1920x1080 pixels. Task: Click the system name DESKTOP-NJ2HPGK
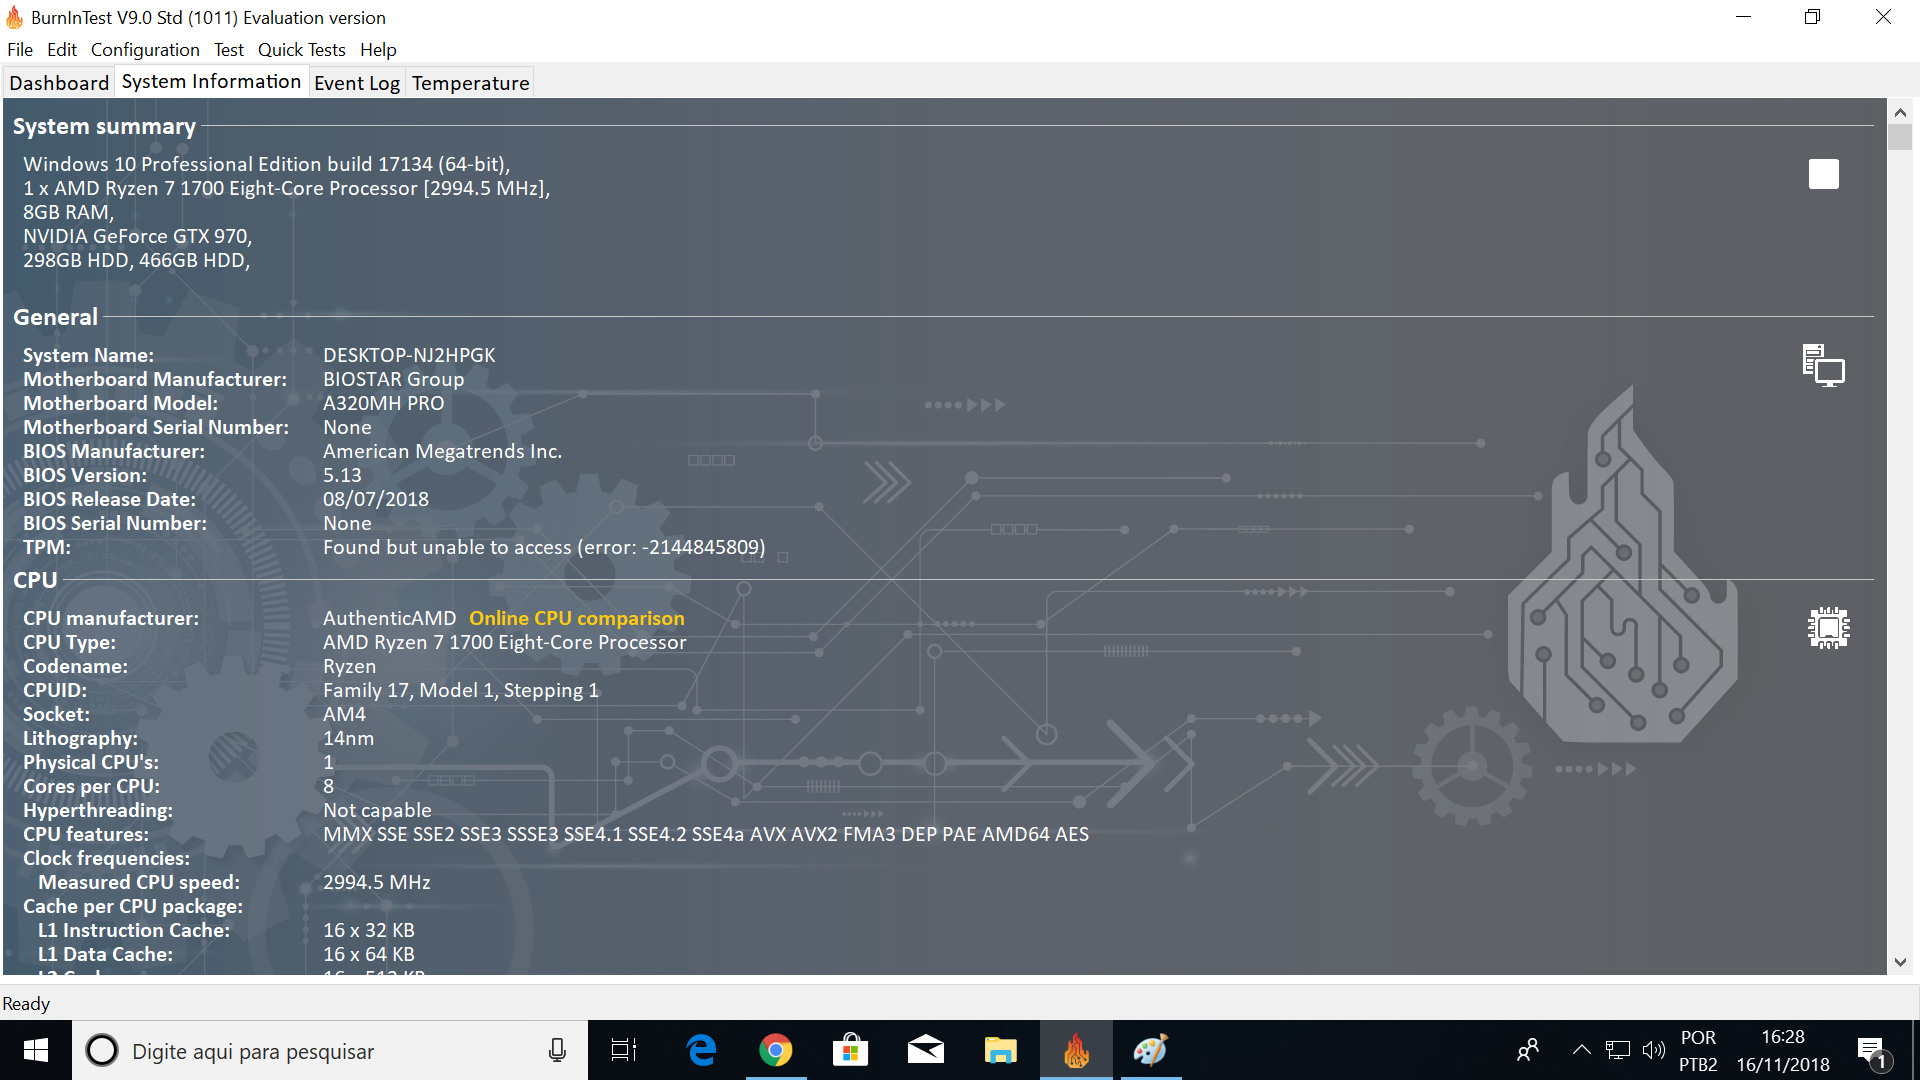[409, 355]
